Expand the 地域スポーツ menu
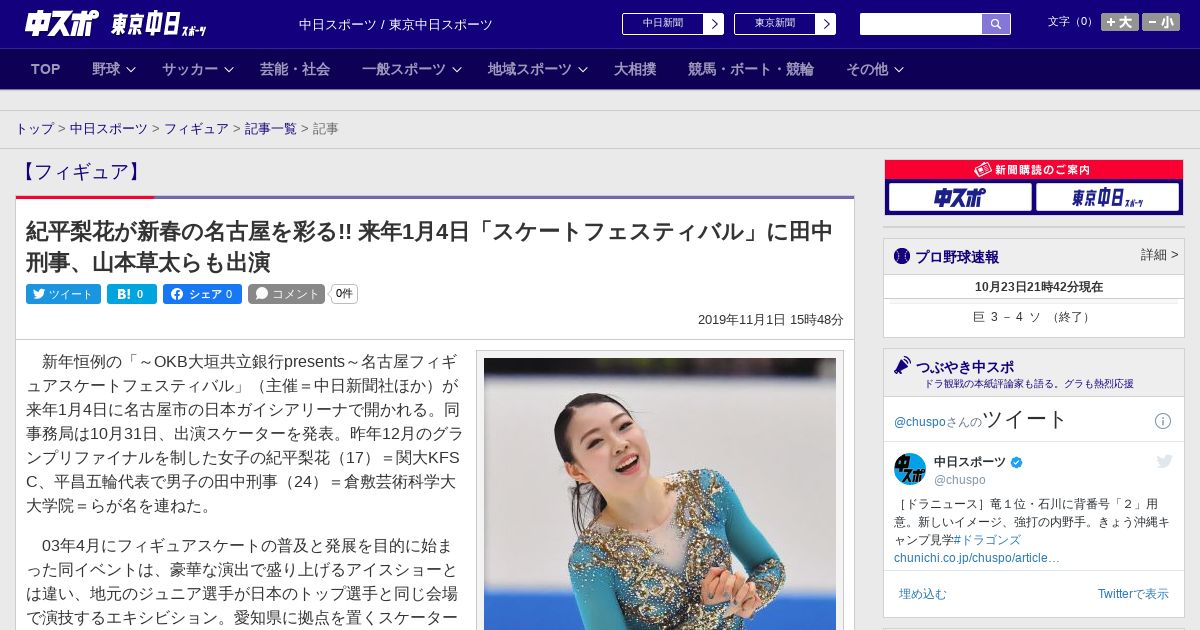The image size is (1200, 630). click(538, 69)
